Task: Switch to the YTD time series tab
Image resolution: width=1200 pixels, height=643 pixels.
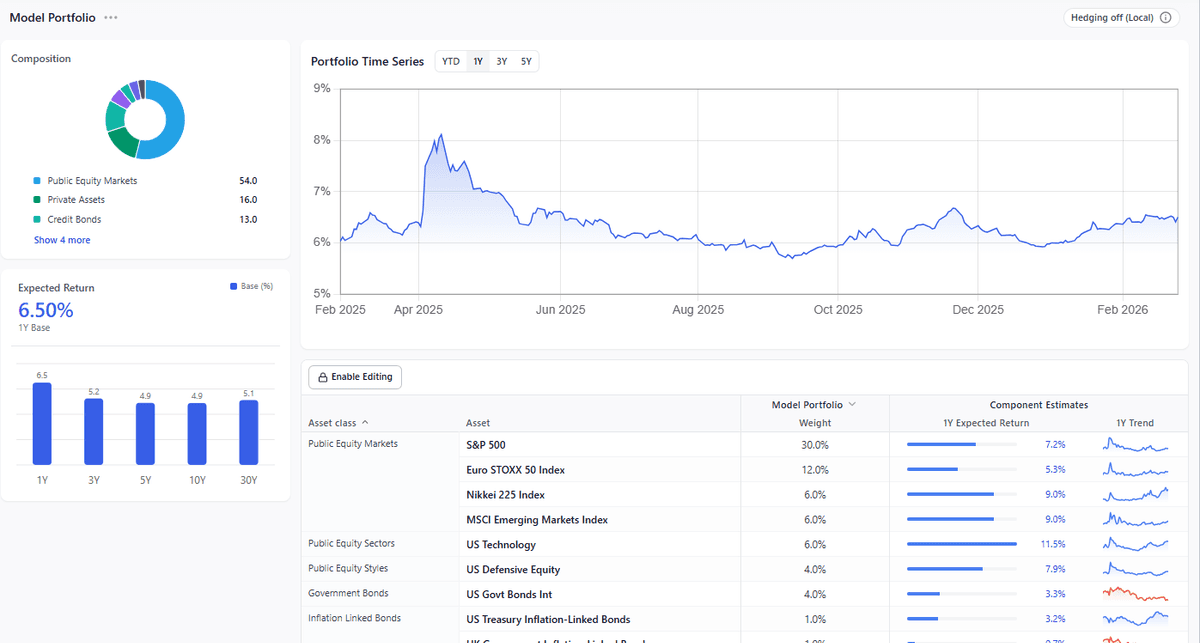Action: [450, 61]
